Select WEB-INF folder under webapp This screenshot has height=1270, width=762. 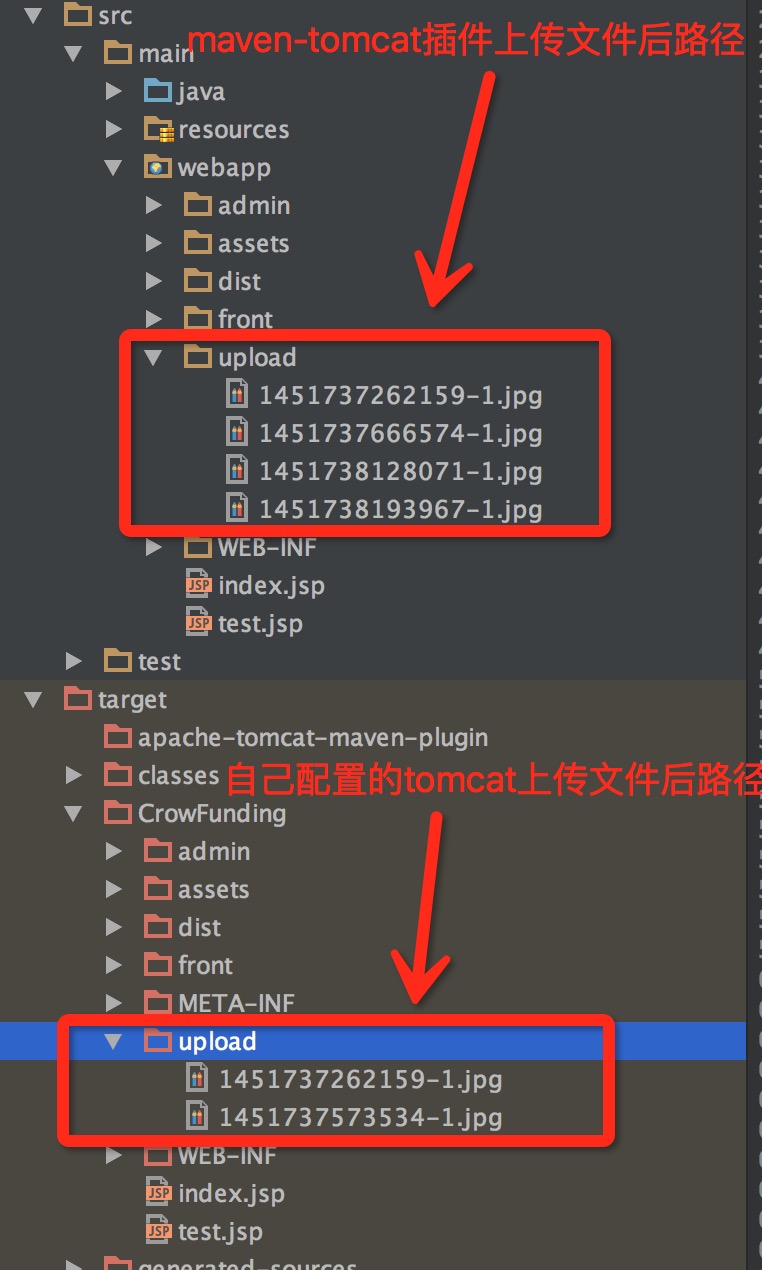tap(267, 547)
